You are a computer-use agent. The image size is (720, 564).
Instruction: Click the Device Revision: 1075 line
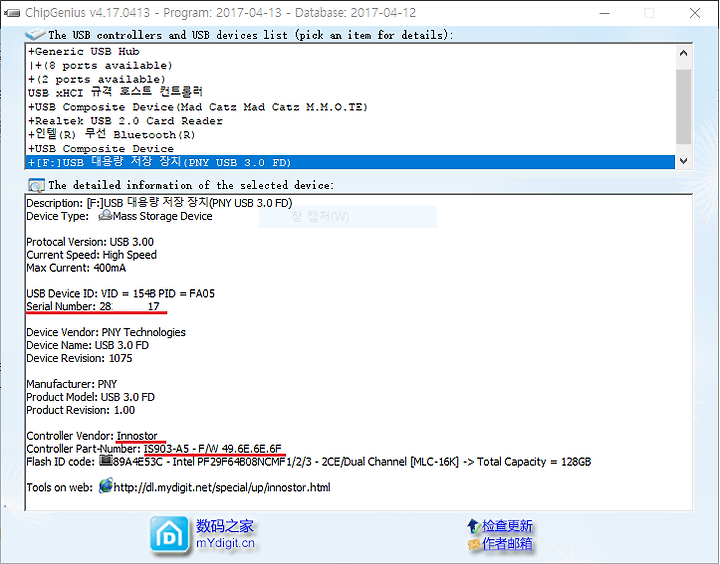[x=79, y=358]
